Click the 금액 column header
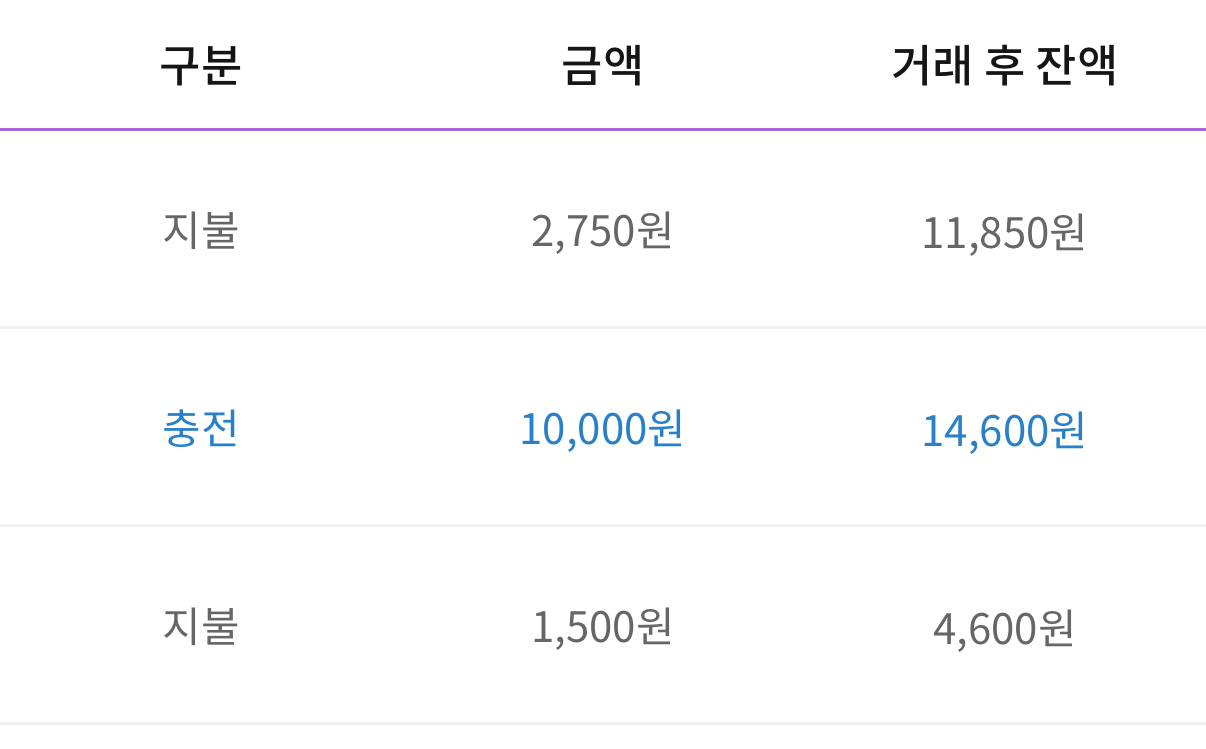Image resolution: width=1206 pixels, height=749 pixels. [601, 66]
